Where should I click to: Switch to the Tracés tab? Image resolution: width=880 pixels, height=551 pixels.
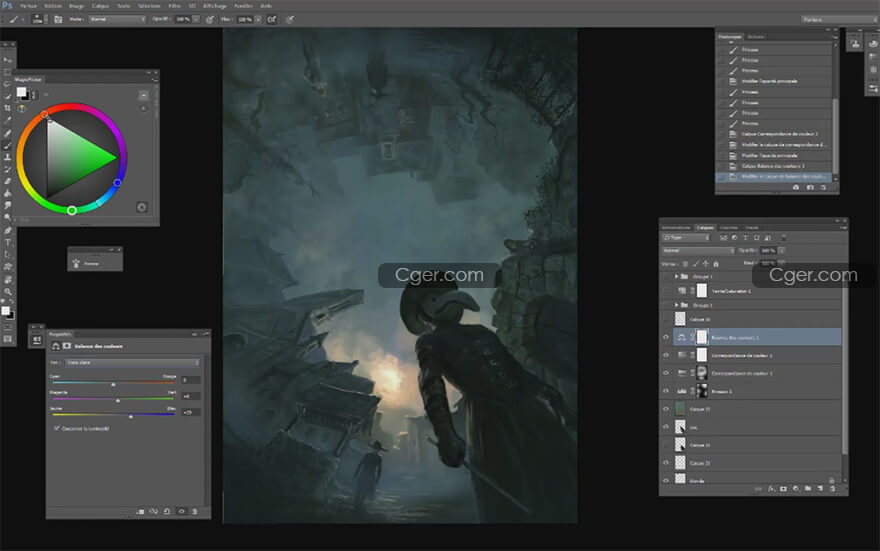coord(751,227)
